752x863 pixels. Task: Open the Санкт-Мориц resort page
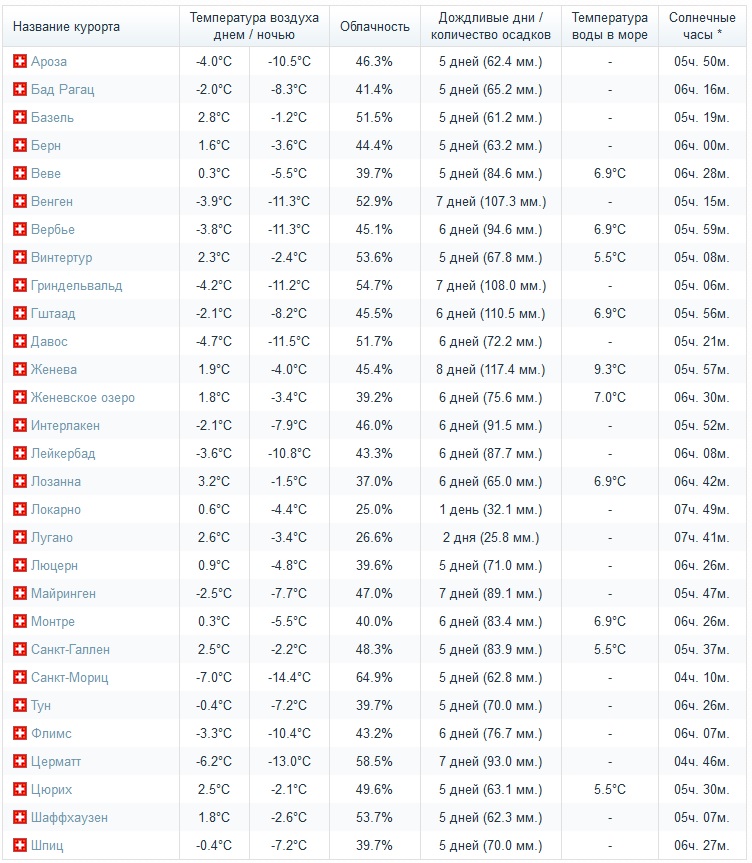point(69,678)
